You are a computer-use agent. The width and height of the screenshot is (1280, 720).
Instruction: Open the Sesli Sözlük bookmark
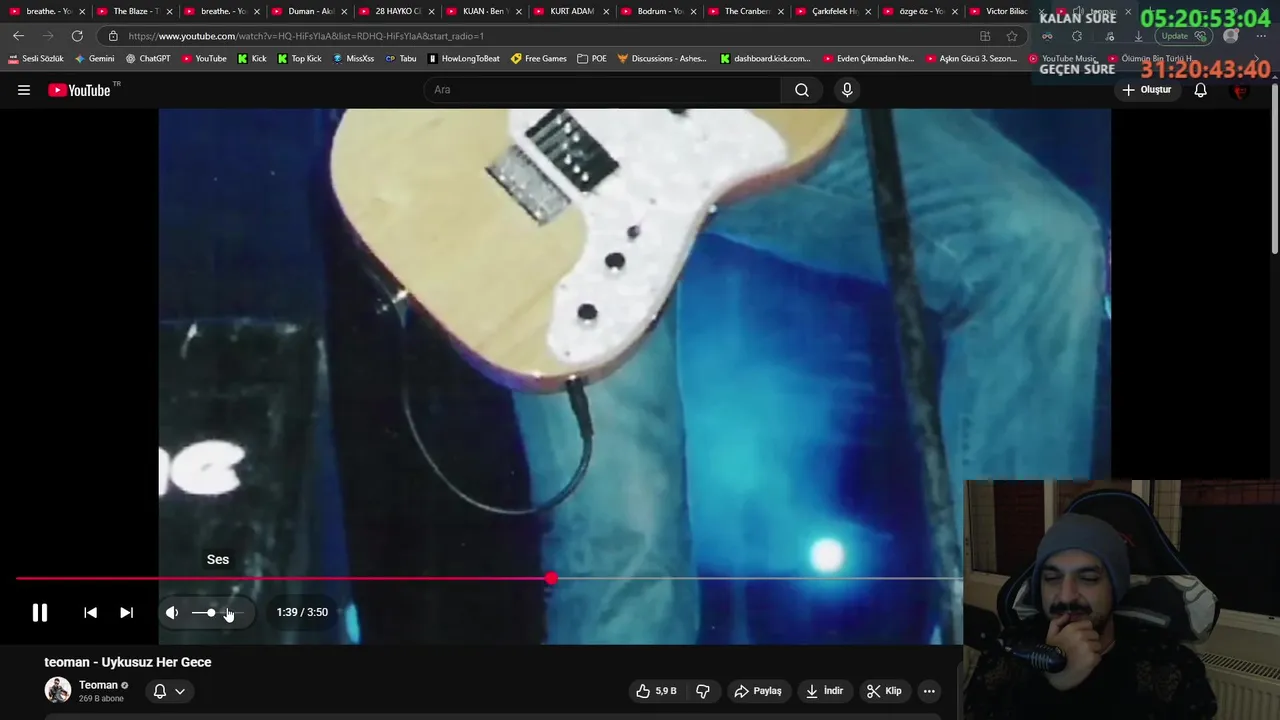tap(36, 59)
